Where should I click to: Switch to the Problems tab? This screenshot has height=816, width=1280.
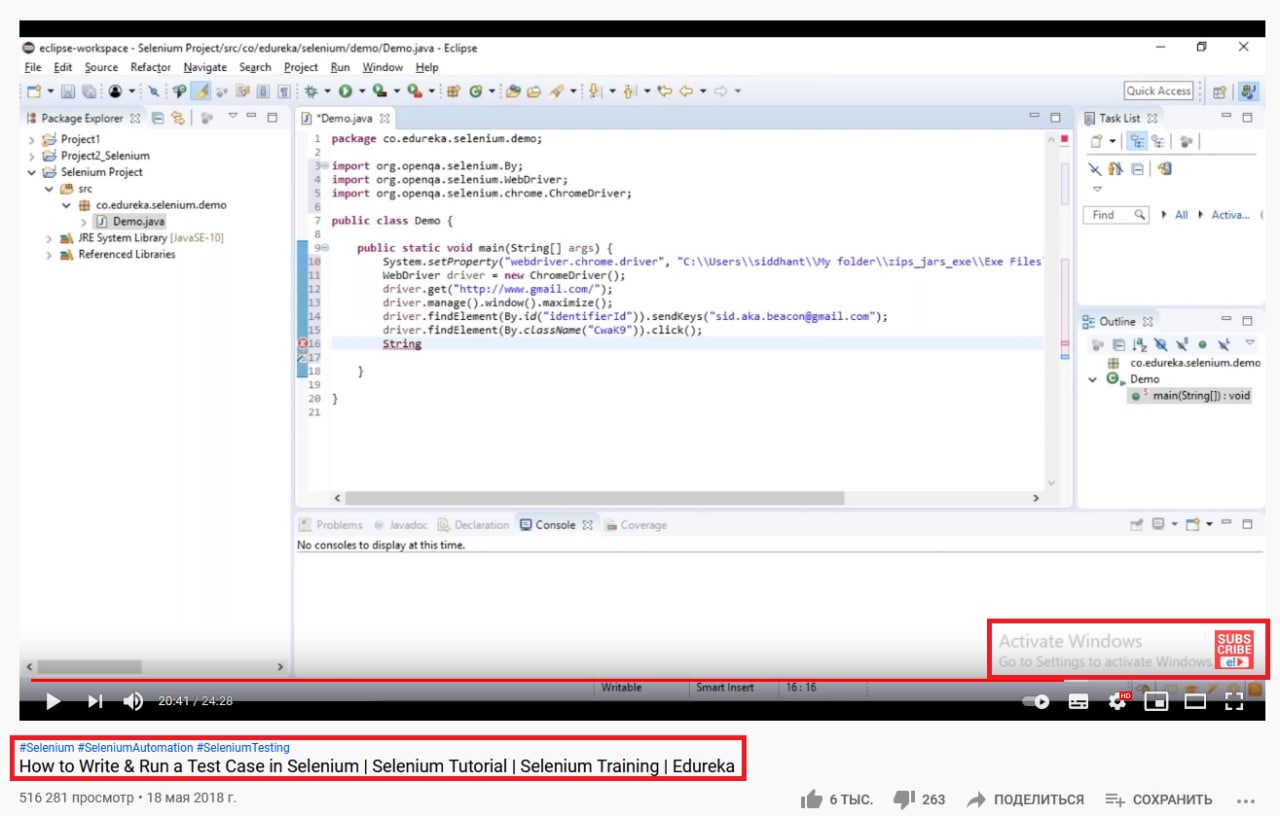tap(331, 524)
